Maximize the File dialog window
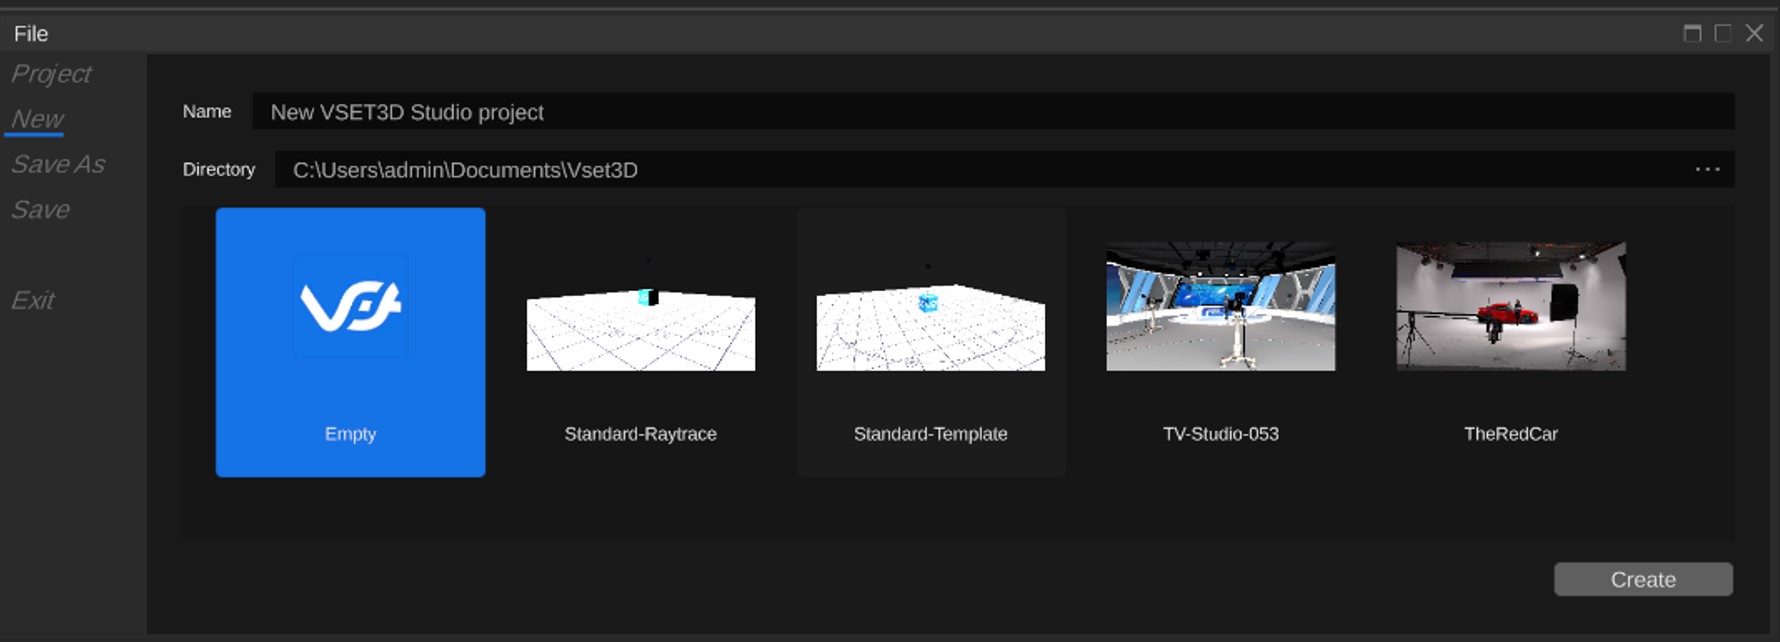 click(x=1723, y=33)
